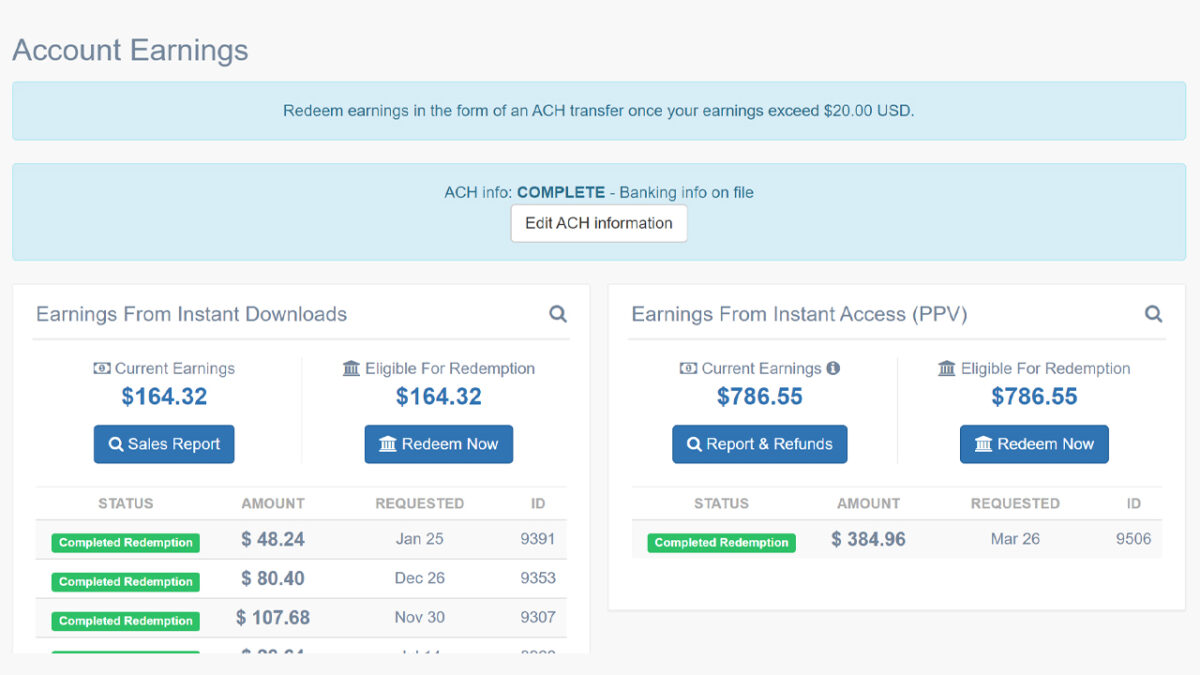Click Redeem Now for PPV earnings
This screenshot has height=675, width=1200.
[x=1034, y=444]
